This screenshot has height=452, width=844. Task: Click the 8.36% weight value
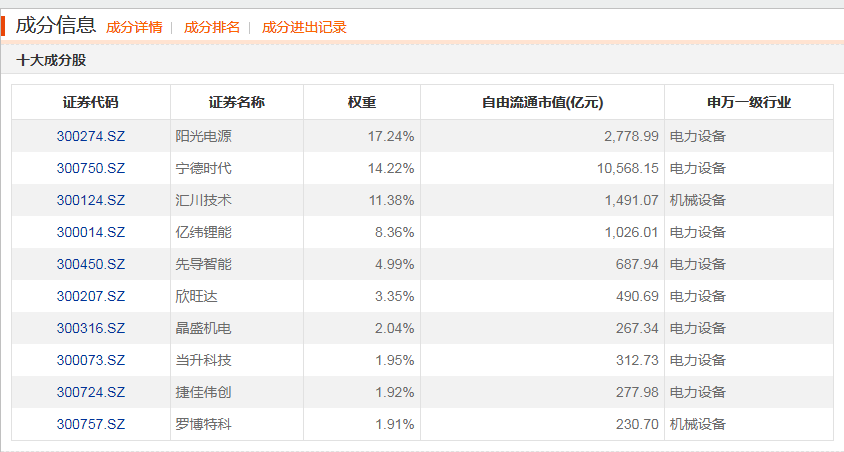pyautogui.click(x=395, y=232)
